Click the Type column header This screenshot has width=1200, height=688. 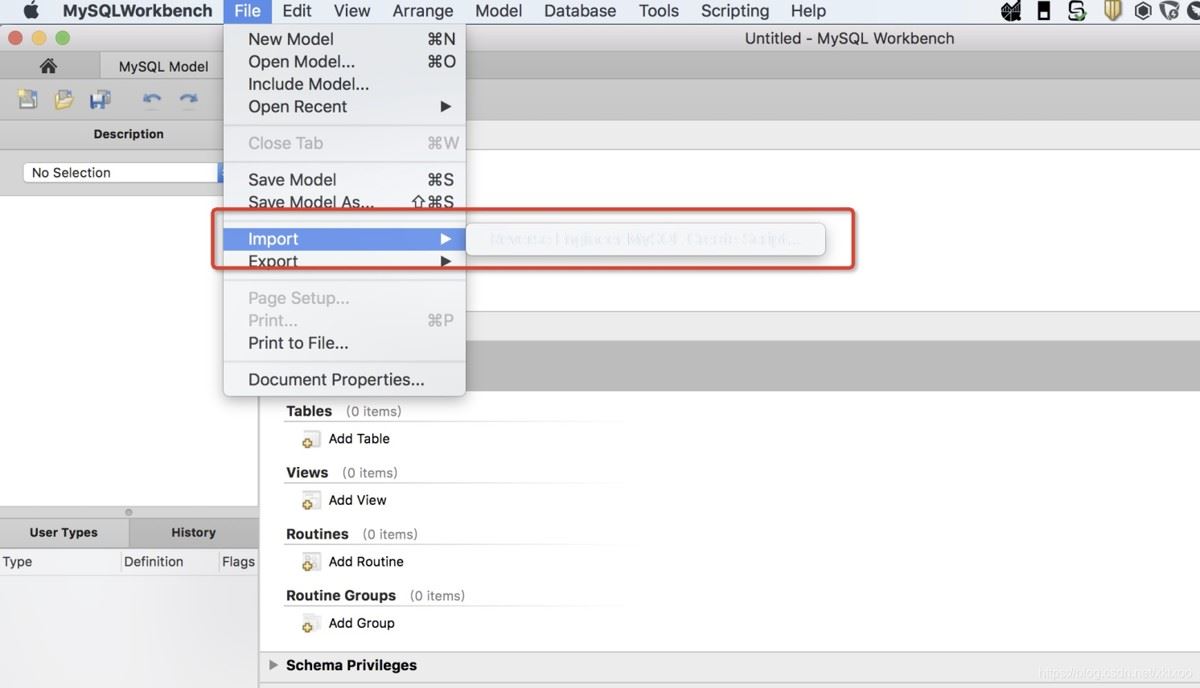click(61, 562)
